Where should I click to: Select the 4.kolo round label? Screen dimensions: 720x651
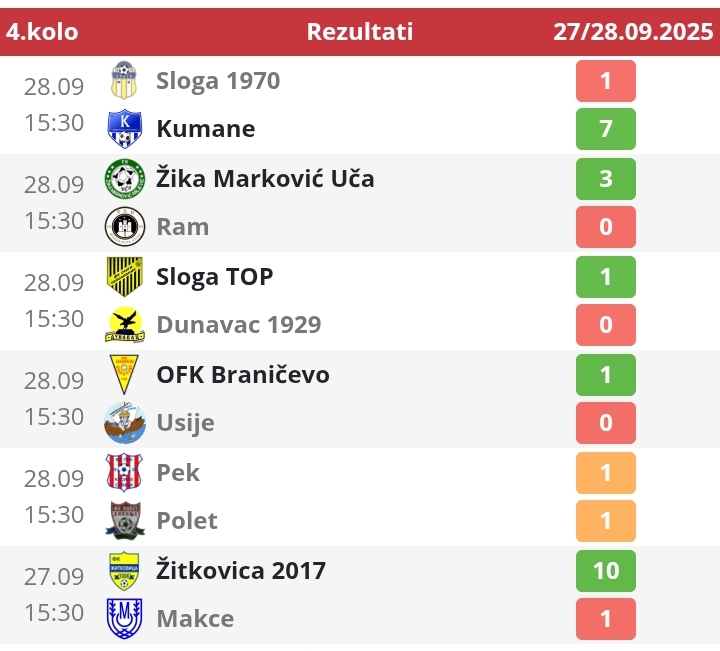42,32
